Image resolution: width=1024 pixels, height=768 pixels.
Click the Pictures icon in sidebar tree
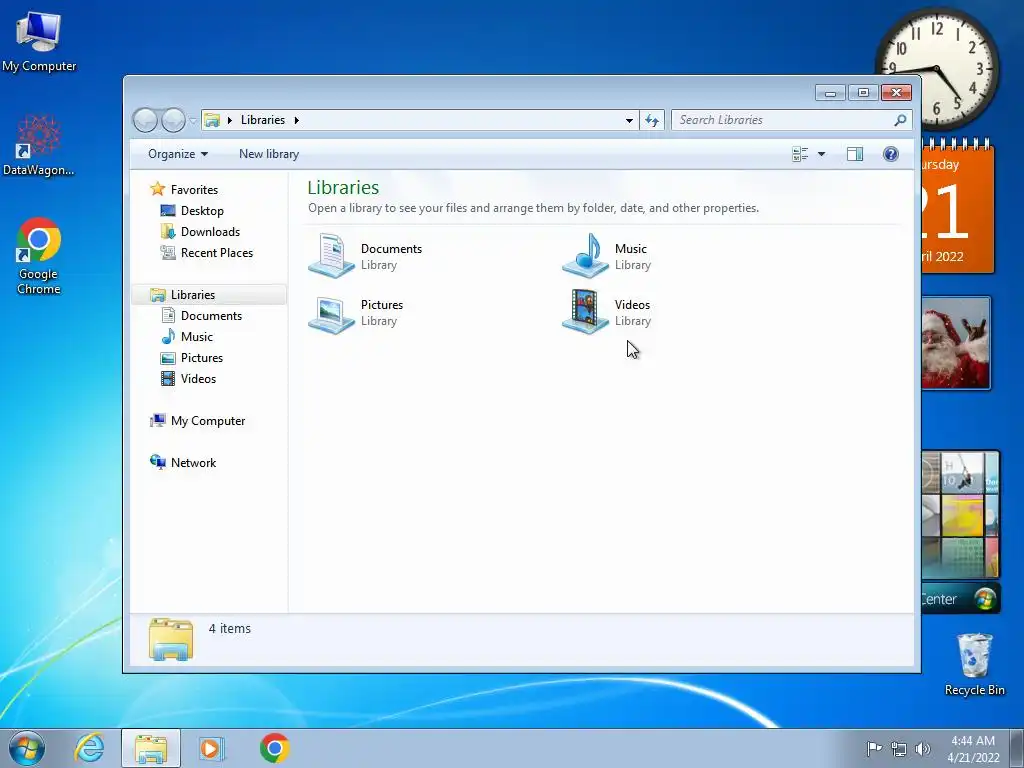click(x=168, y=358)
